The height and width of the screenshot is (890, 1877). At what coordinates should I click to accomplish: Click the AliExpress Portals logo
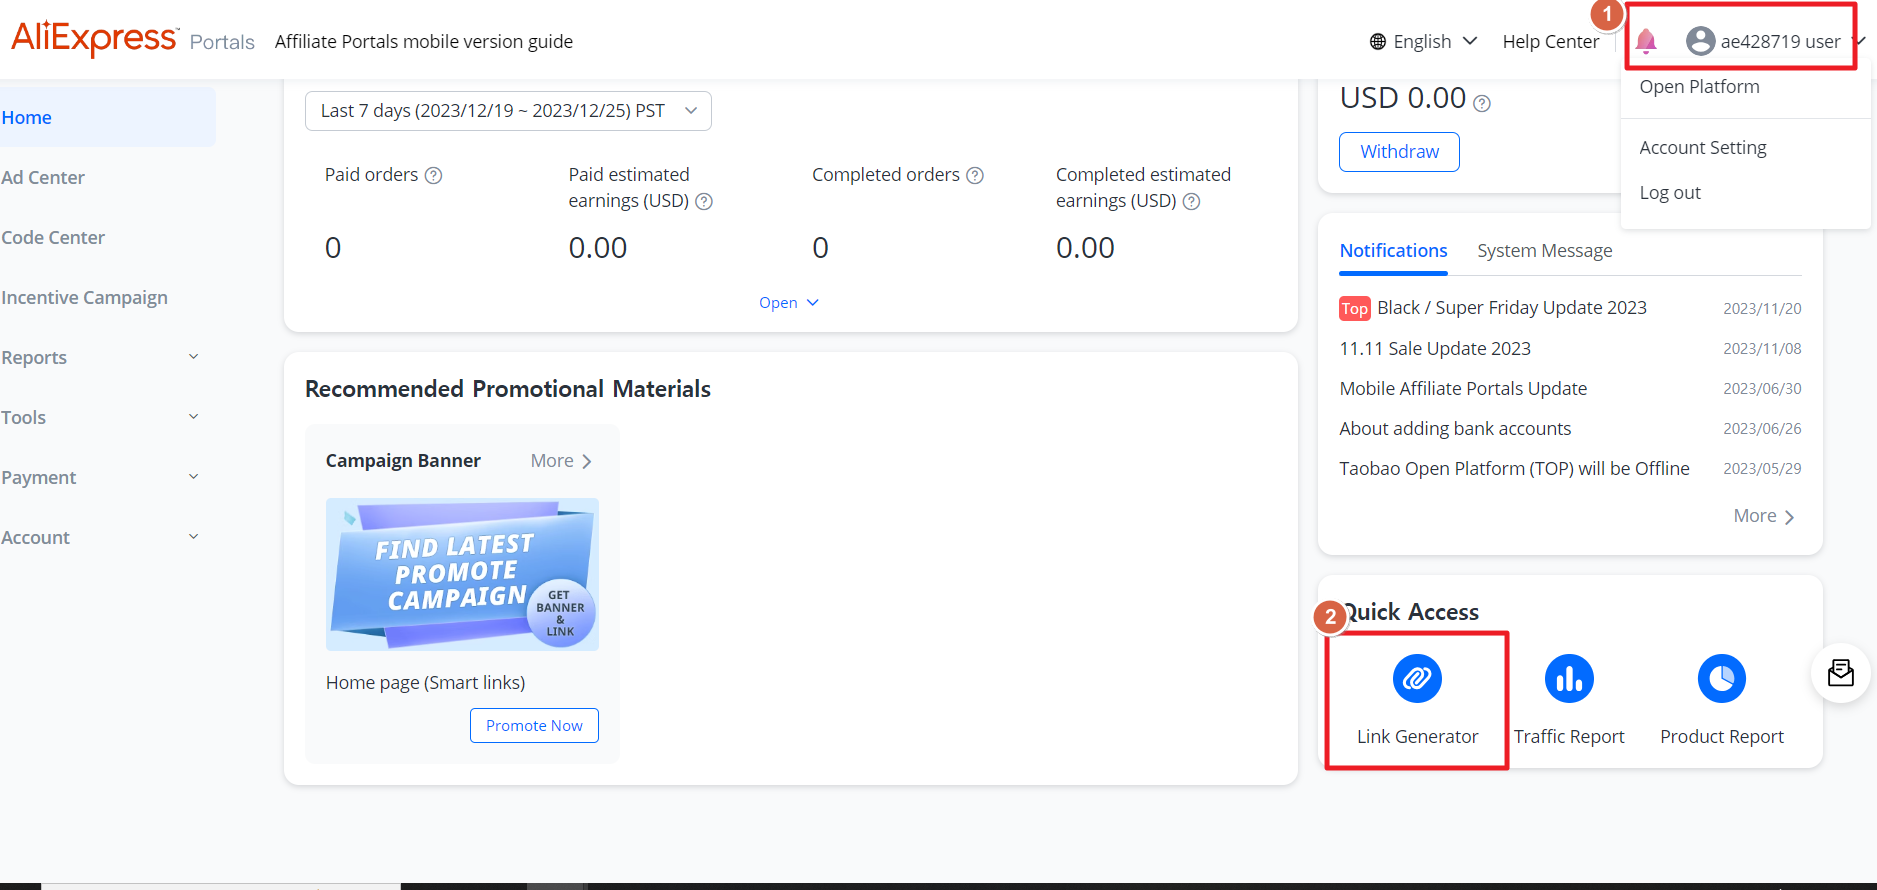[x=132, y=39]
